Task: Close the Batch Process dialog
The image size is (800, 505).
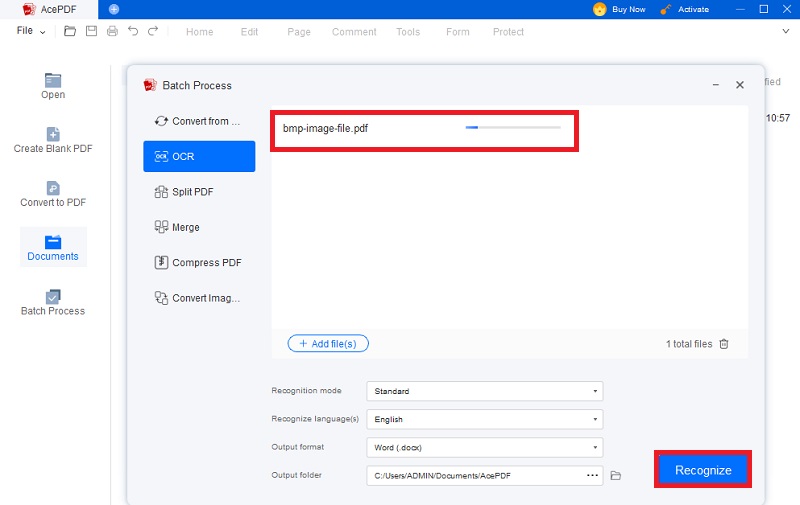Action: pos(740,85)
